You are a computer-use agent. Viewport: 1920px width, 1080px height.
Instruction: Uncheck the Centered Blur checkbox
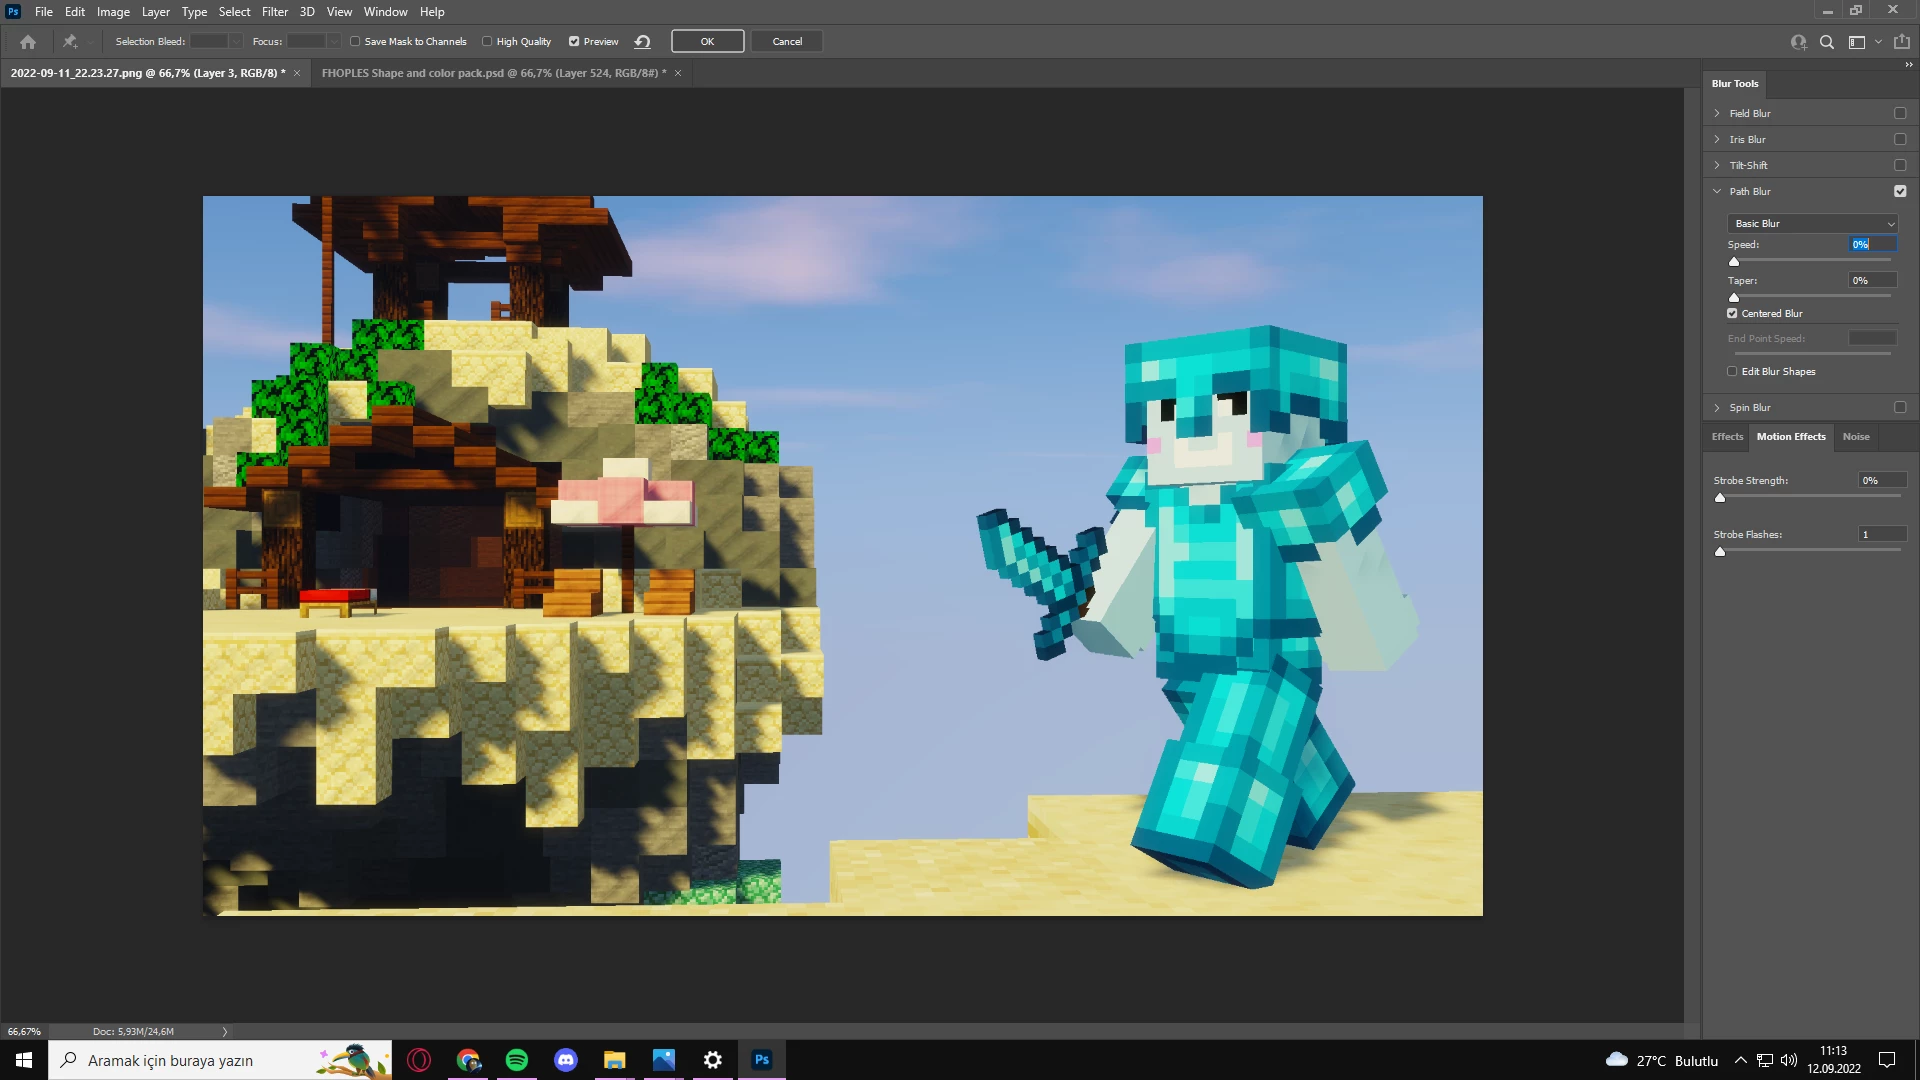1732,314
